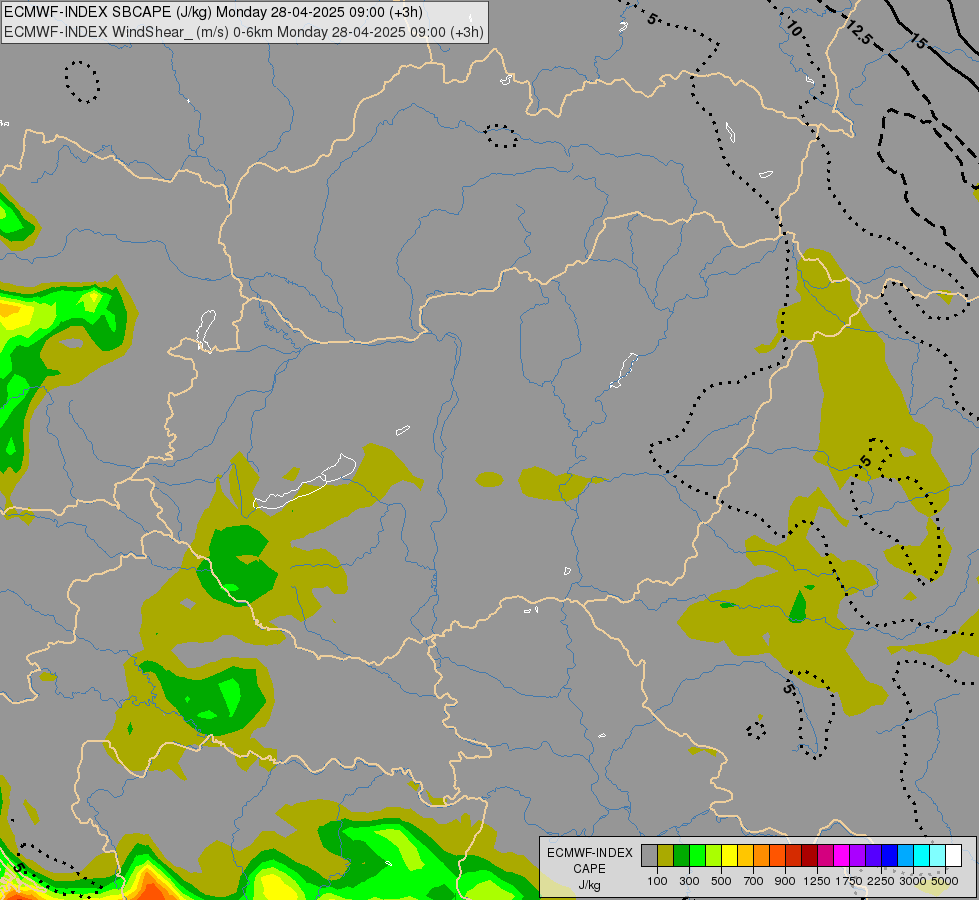Click the dark red legend swatch

pyautogui.click(x=809, y=855)
